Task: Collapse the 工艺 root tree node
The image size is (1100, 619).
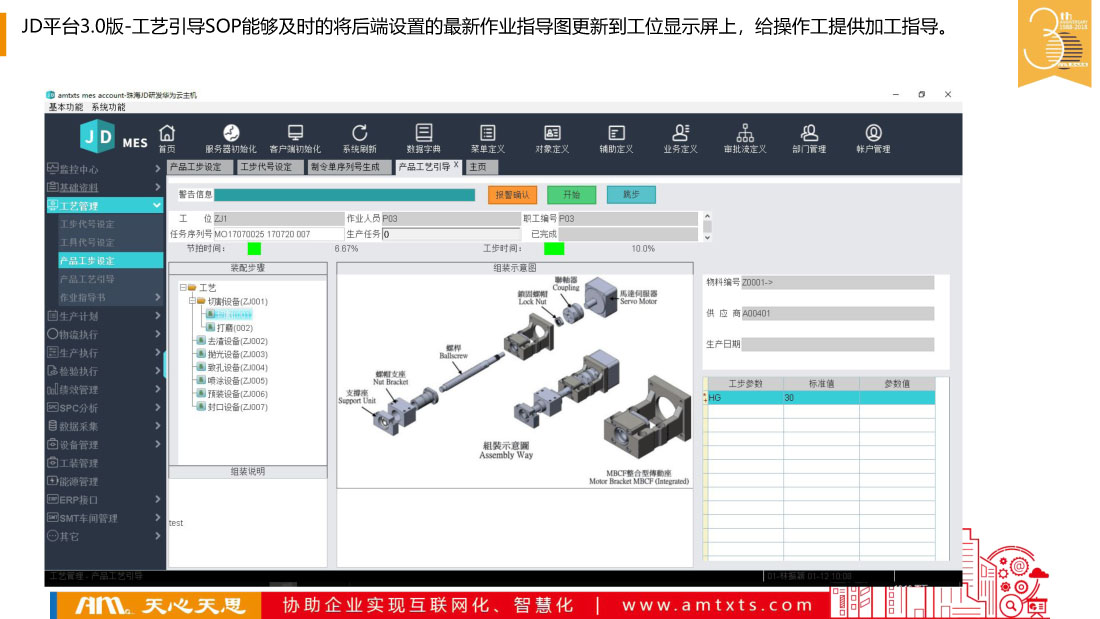Action: (181, 288)
